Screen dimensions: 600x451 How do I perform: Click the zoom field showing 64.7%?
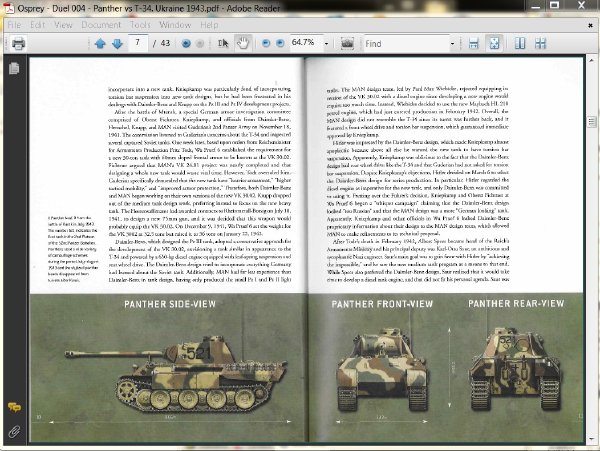[x=306, y=43]
